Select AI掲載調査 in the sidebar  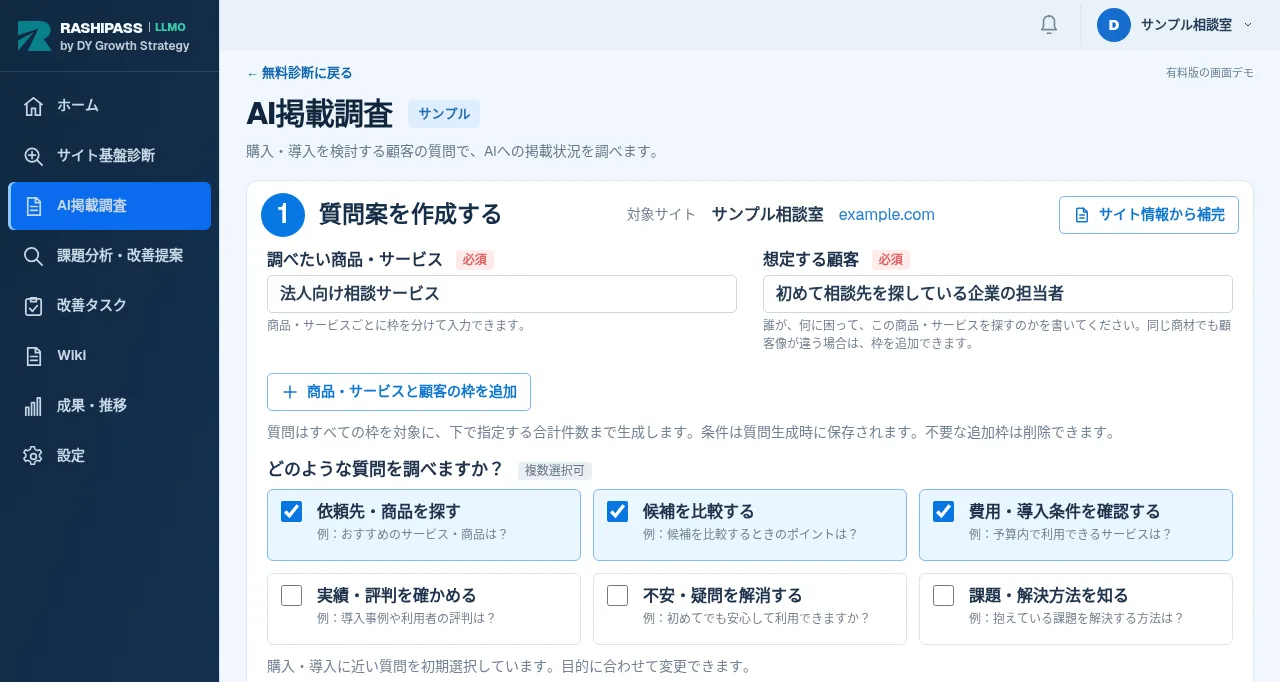tap(109, 206)
